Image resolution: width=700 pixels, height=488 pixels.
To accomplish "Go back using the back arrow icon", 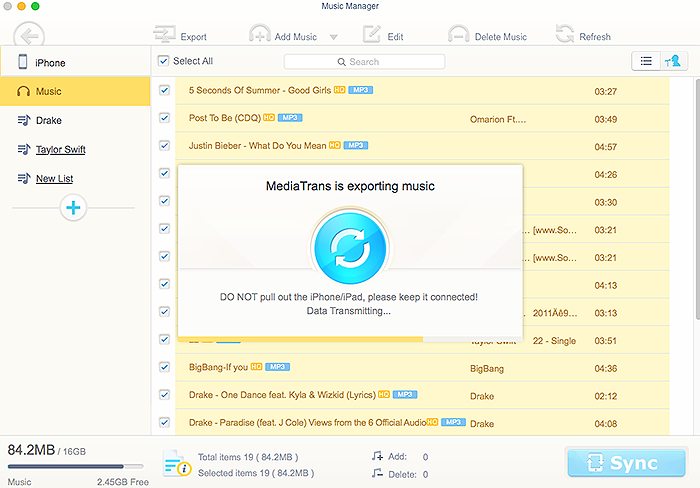I will [x=29, y=35].
